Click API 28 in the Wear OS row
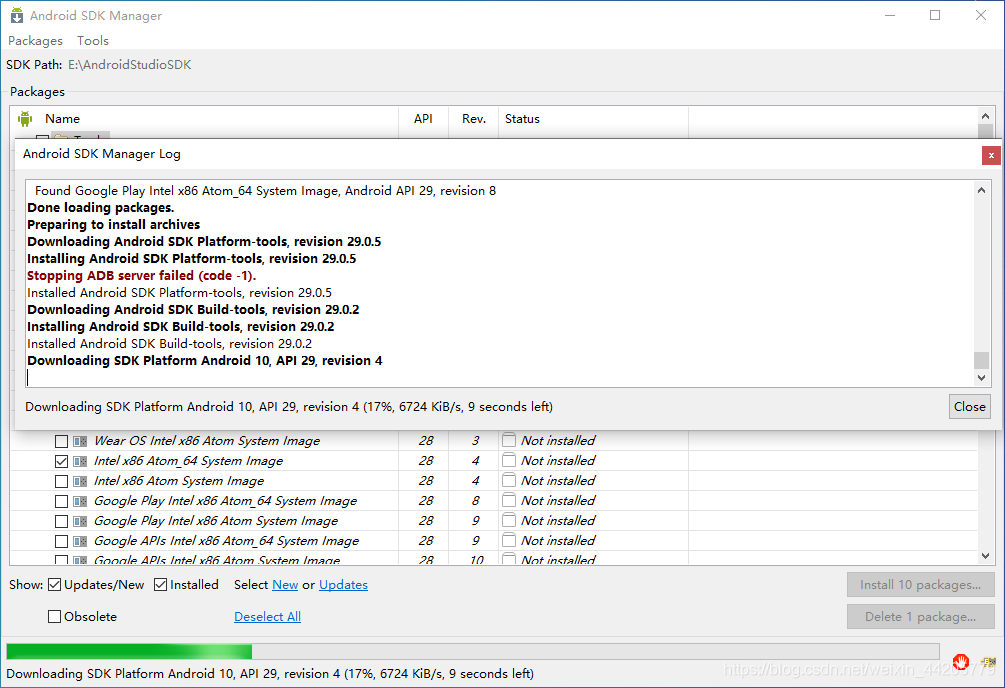Screen dimensions: 1005x688 [x=426, y=440]
